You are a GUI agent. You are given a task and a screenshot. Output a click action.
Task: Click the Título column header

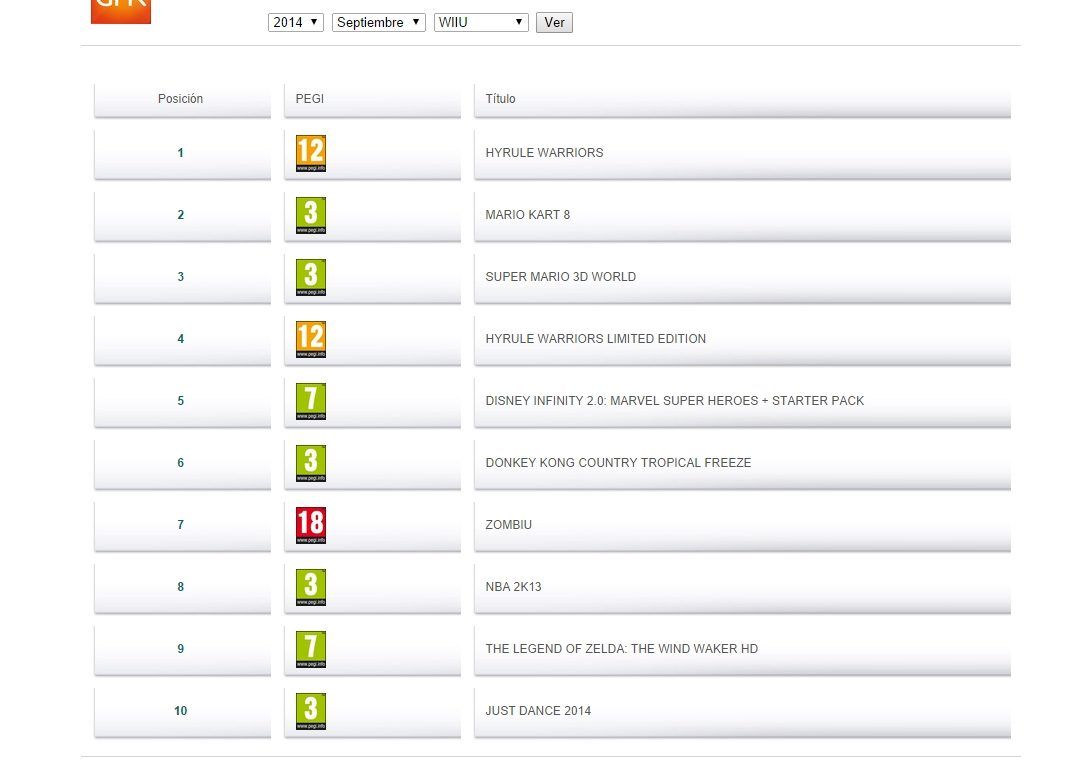click(501, 99)
